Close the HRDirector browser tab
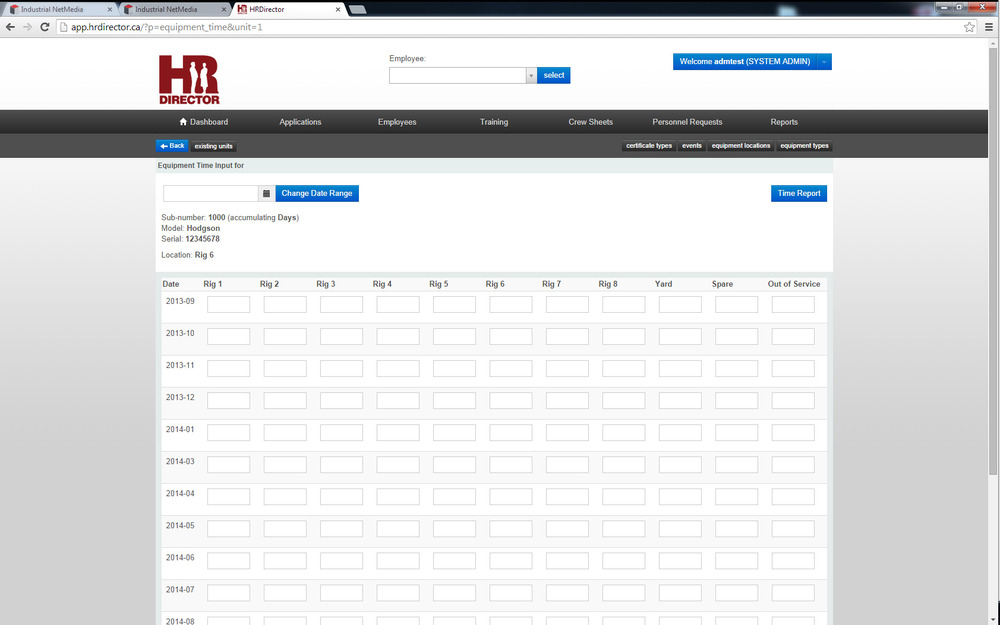This screenshot has height=625, width=1000. (338, 10)
